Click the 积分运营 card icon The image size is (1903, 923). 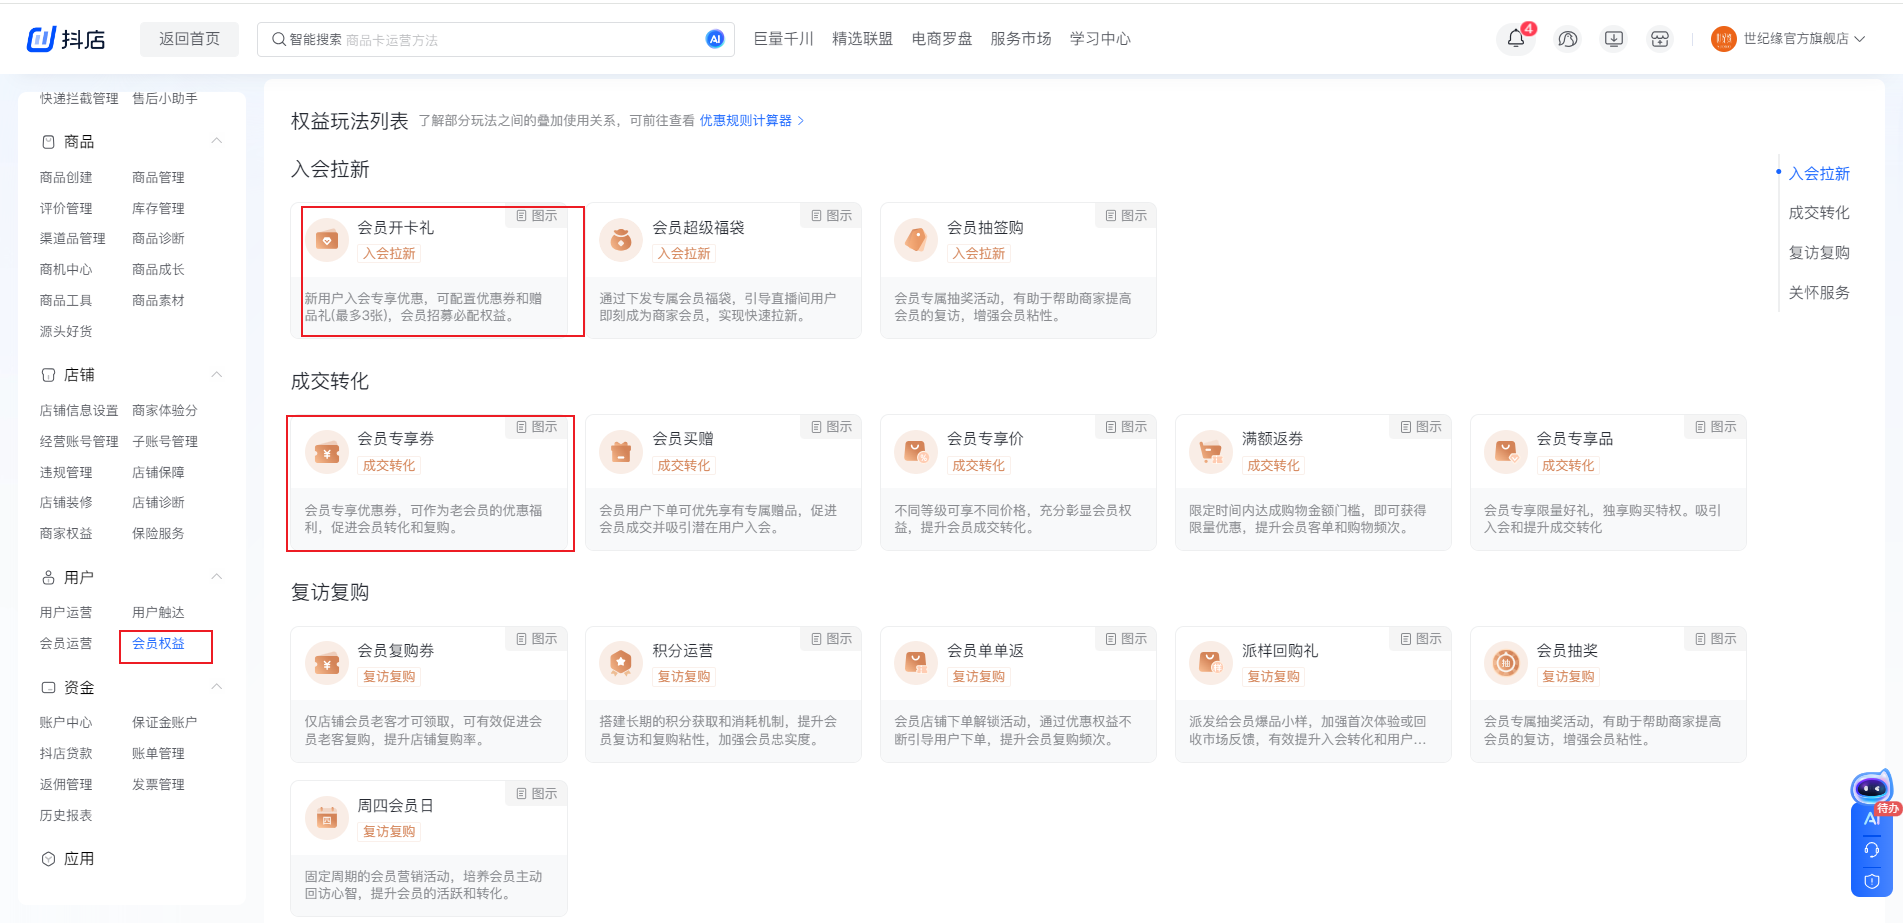tap(621, 663)
